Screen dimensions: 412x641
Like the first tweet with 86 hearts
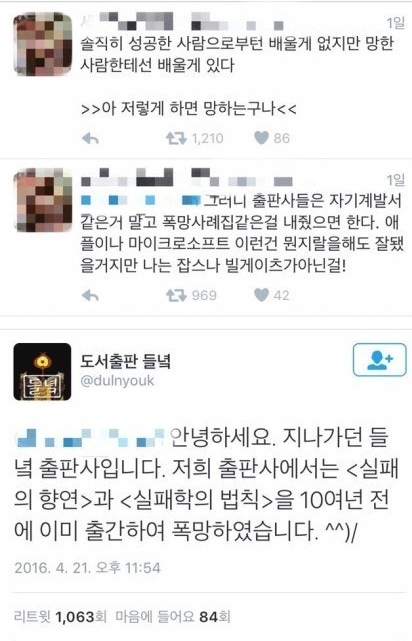pos(261,138)
